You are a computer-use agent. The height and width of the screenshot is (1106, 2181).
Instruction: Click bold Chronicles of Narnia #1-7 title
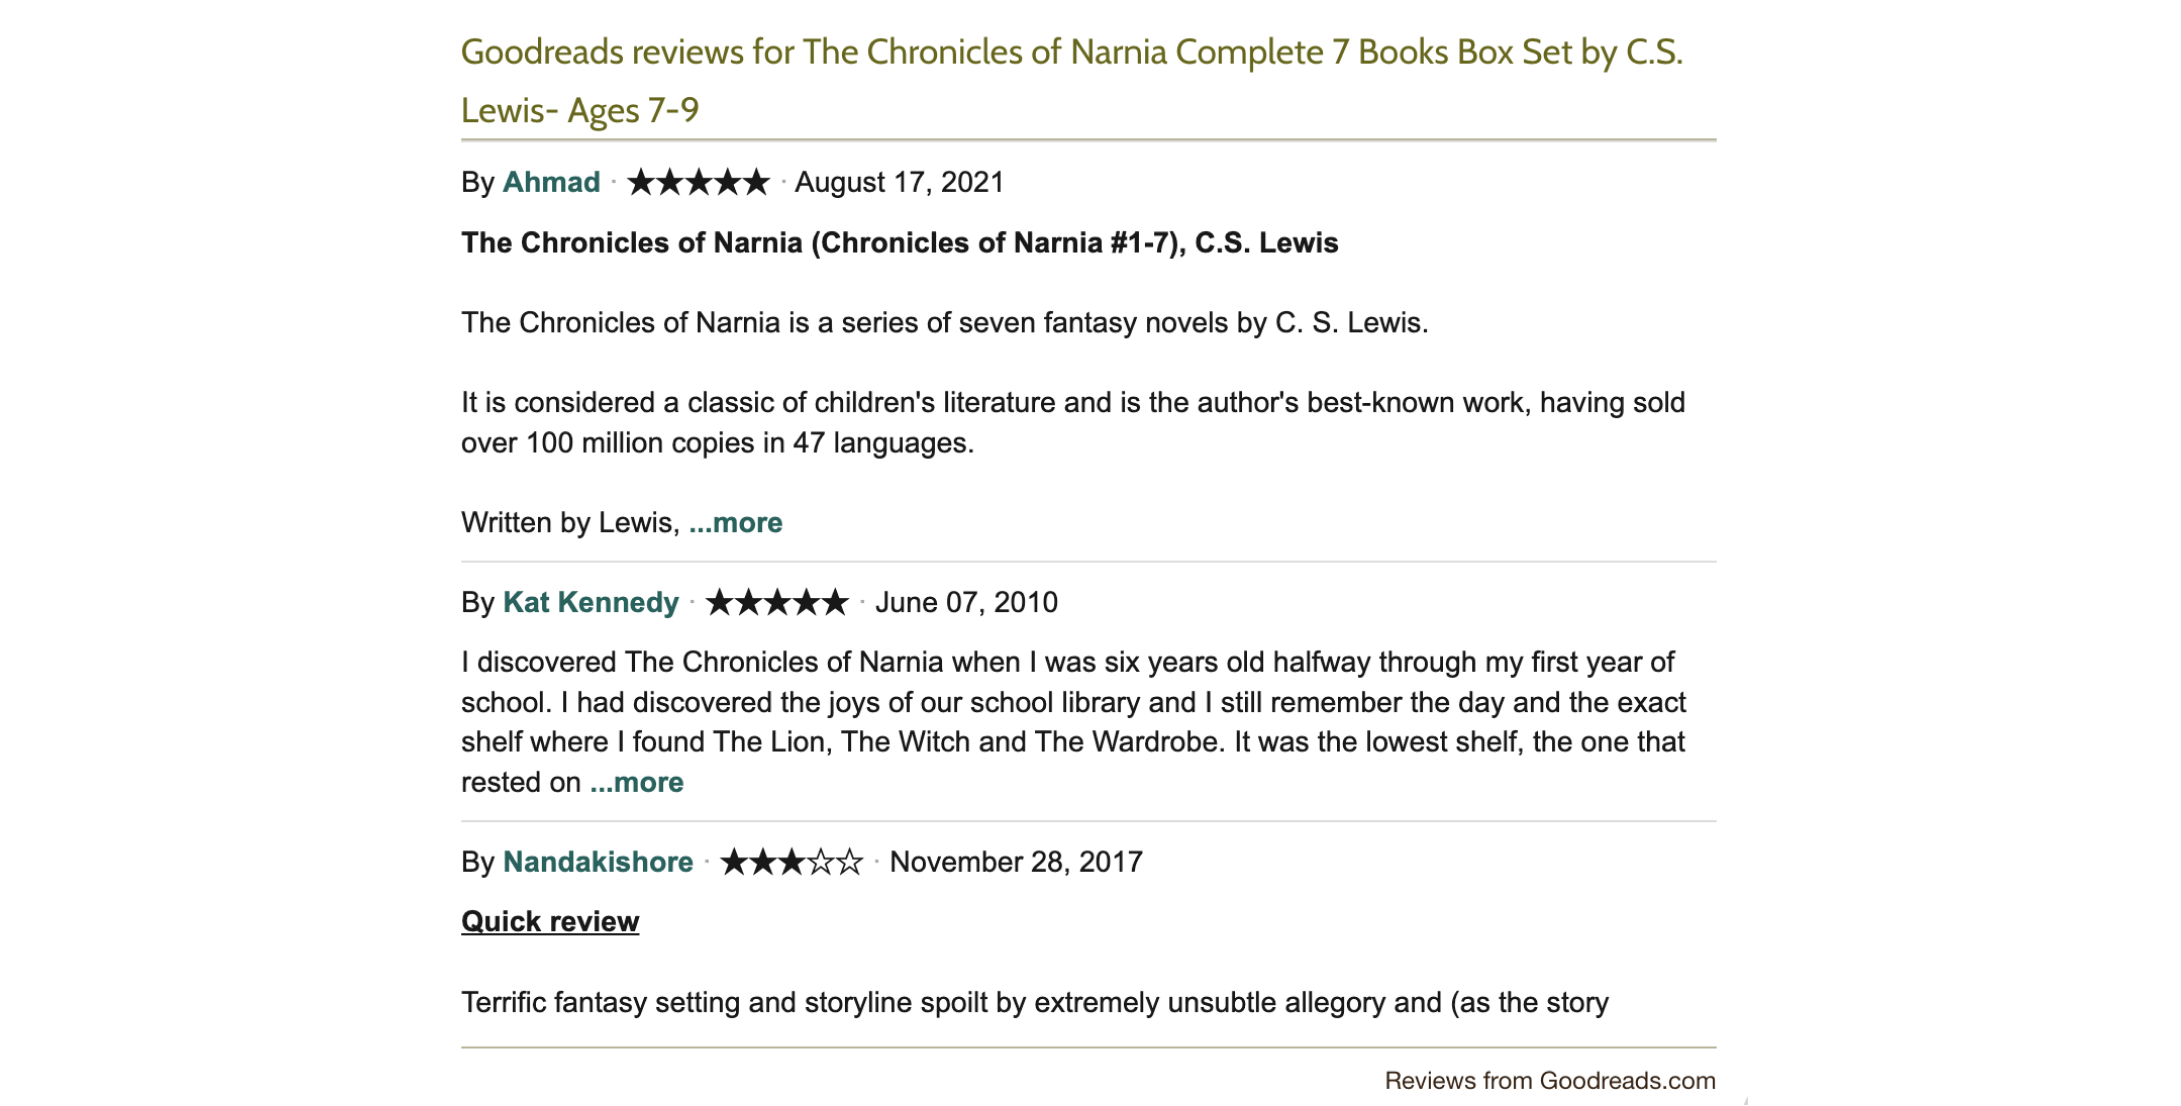[x=899, y=243]
